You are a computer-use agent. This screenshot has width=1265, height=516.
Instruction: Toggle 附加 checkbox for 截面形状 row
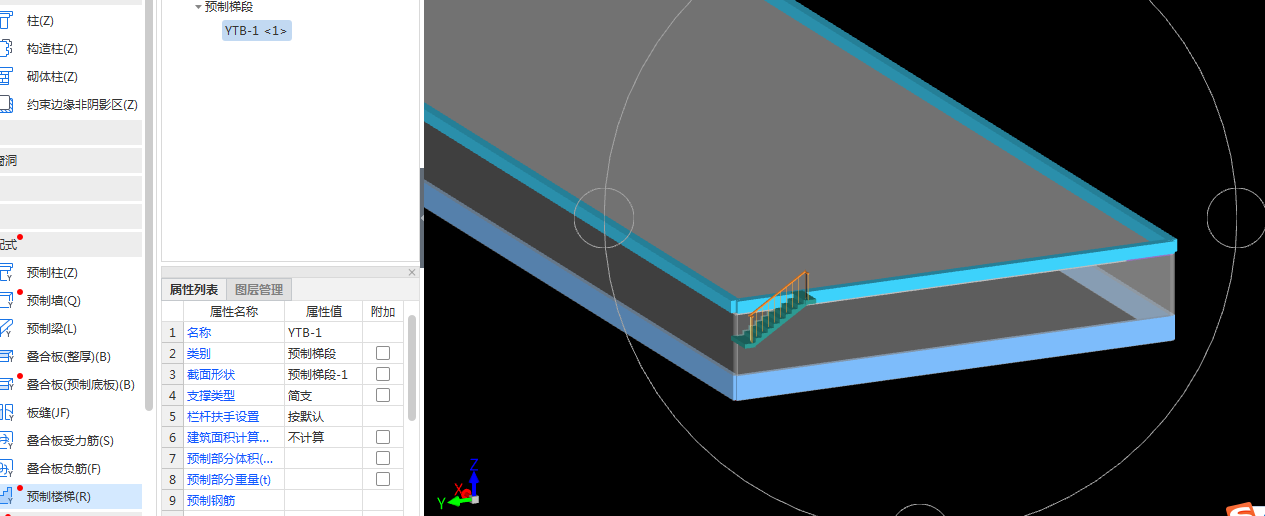point(383,374)
